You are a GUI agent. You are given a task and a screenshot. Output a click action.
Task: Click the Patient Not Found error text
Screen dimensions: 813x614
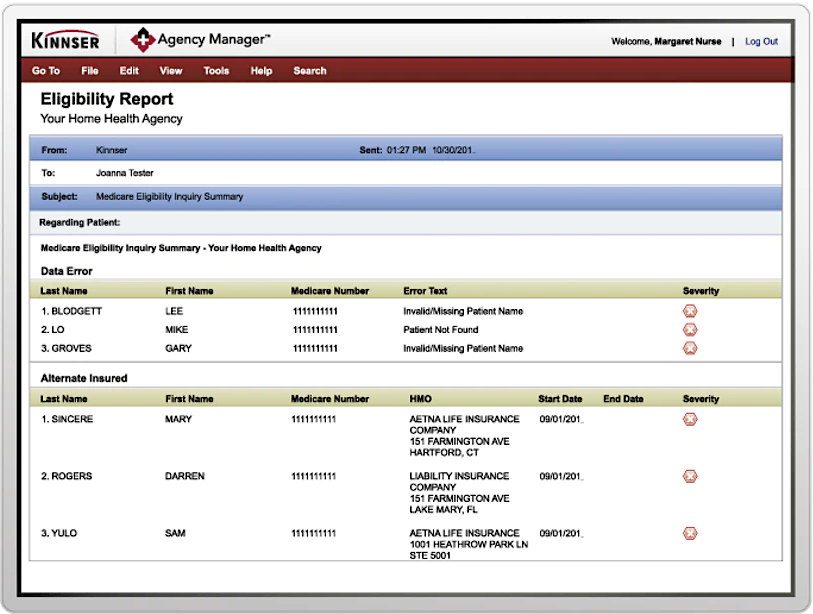coord(441,330)
